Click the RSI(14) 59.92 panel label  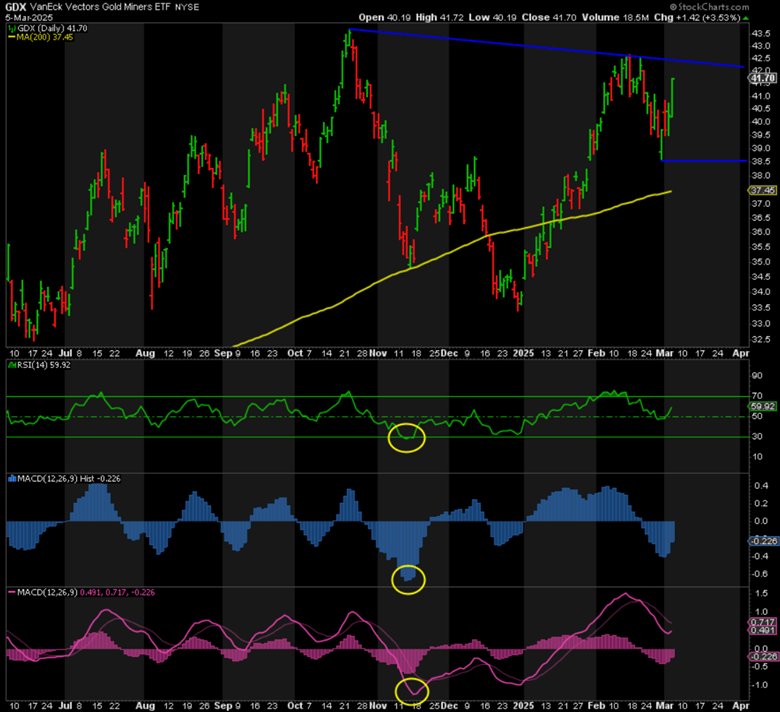pos(44,365)
